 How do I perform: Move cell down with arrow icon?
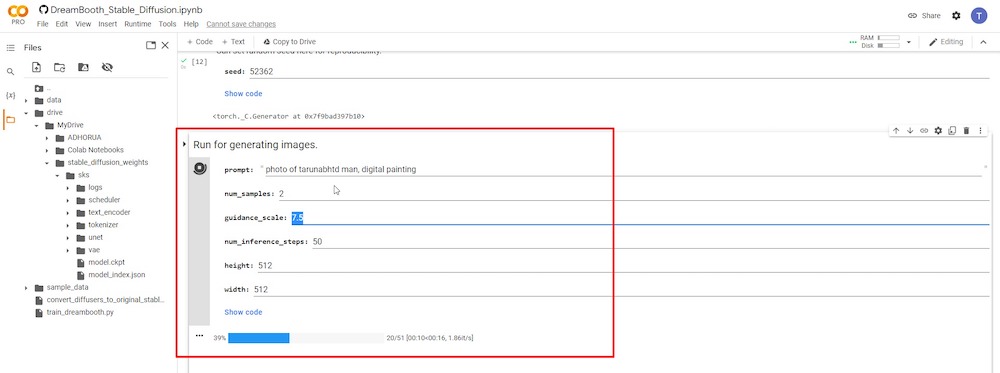click(x=910, y=131)
